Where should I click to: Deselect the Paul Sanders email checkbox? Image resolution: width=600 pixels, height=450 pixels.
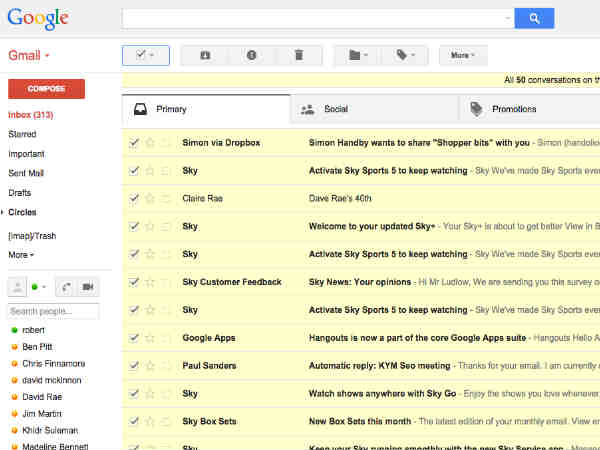[x=134, y=366]
